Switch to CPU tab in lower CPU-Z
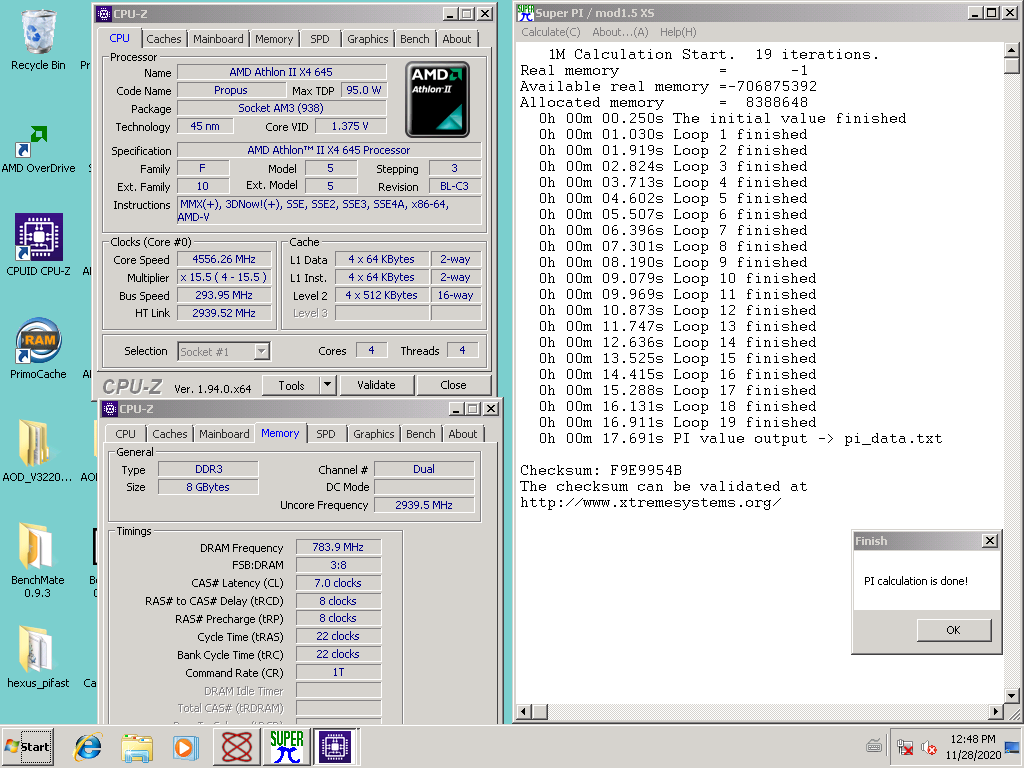Viewport: 1024px width, 768px height. pos(125,434)
